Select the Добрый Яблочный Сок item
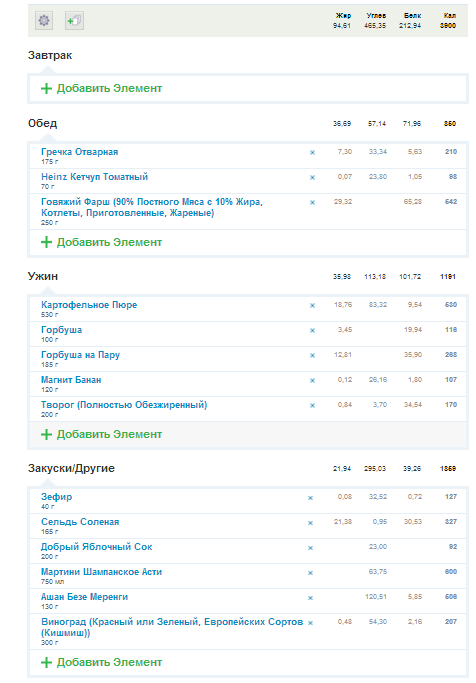This screenshot has width=476, height=683. 97,547
